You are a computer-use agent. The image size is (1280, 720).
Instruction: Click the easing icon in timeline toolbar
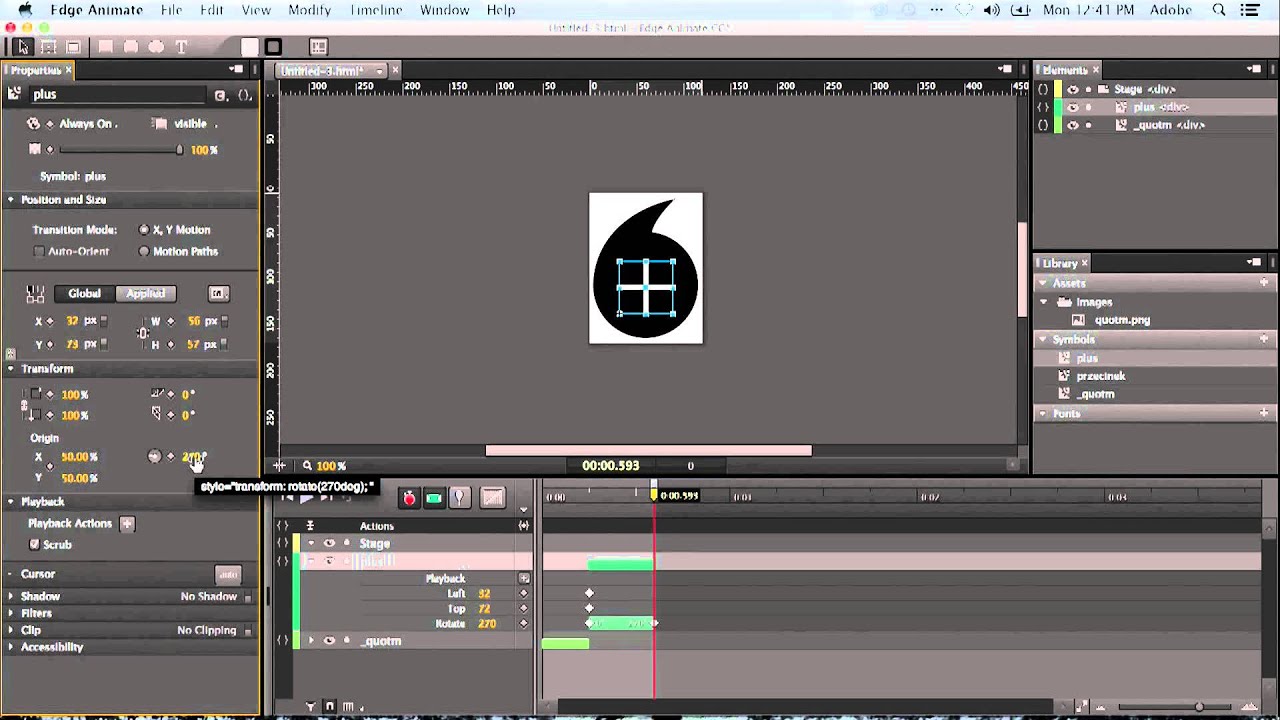pyautogui.click(x=491, y=497)
